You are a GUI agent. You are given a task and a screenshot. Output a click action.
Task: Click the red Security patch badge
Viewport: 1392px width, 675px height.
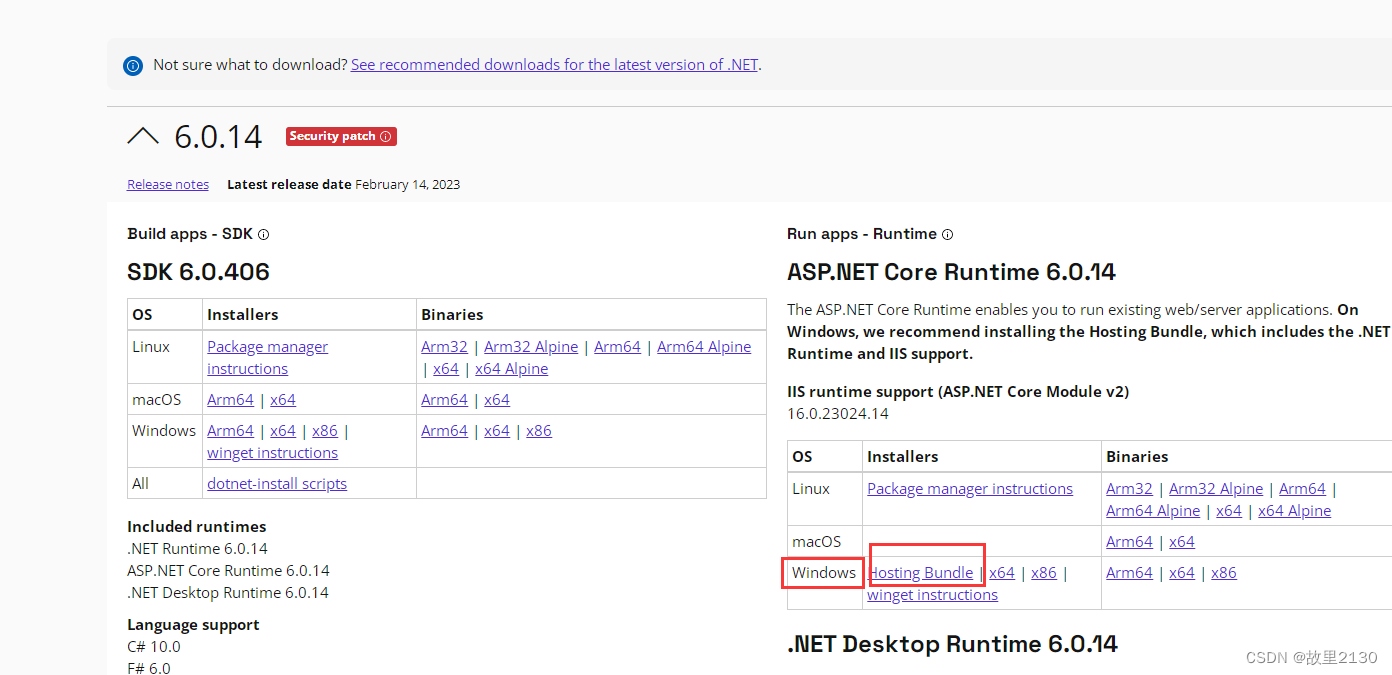[x=341, y=136]
